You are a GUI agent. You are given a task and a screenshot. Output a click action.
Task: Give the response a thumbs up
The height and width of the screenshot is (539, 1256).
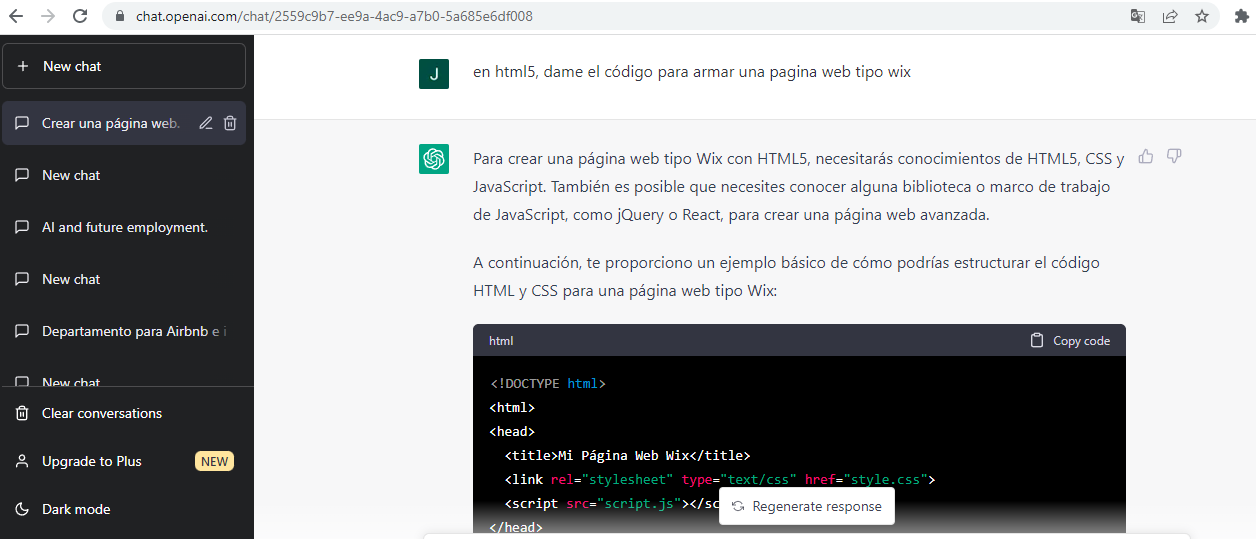tap(1146, 156)
